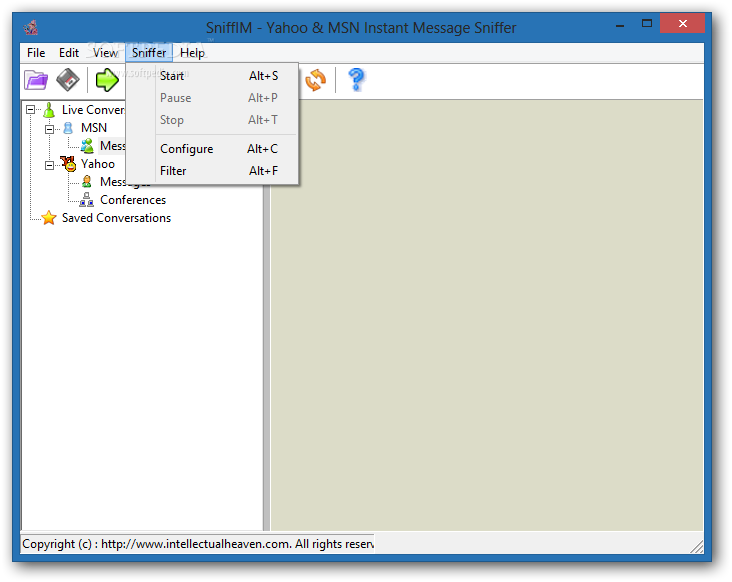732x582 pixels.
Task: Click the blue MSN buddy icon
Action: [68, 128]
